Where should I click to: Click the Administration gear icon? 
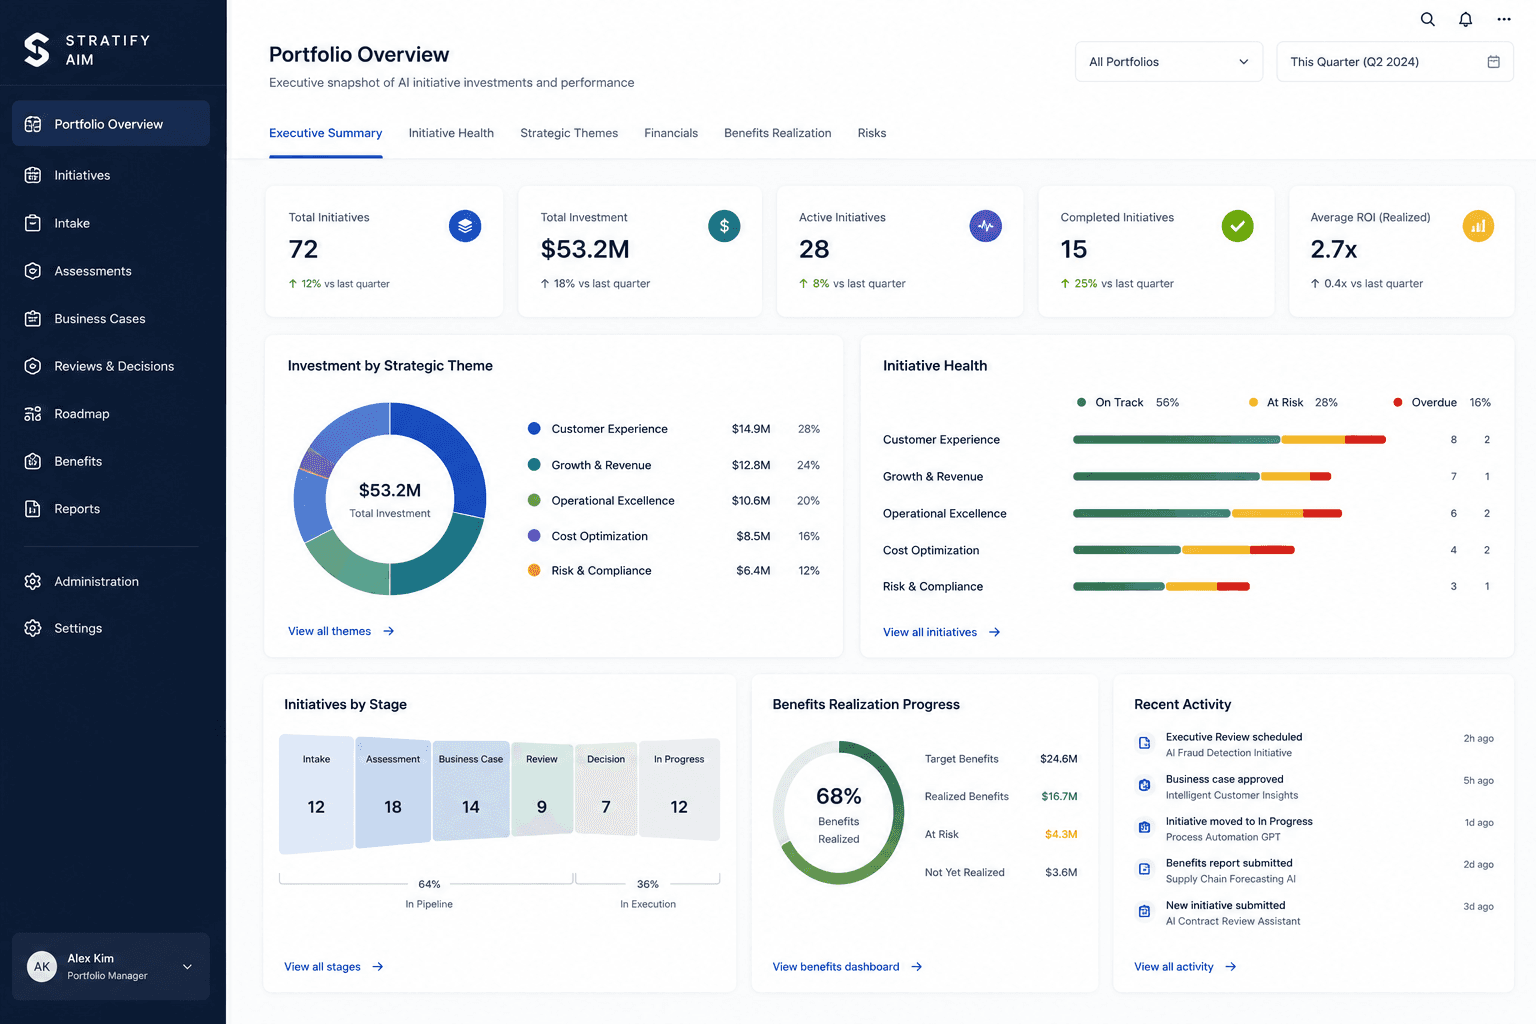click(x=33, y=581)
